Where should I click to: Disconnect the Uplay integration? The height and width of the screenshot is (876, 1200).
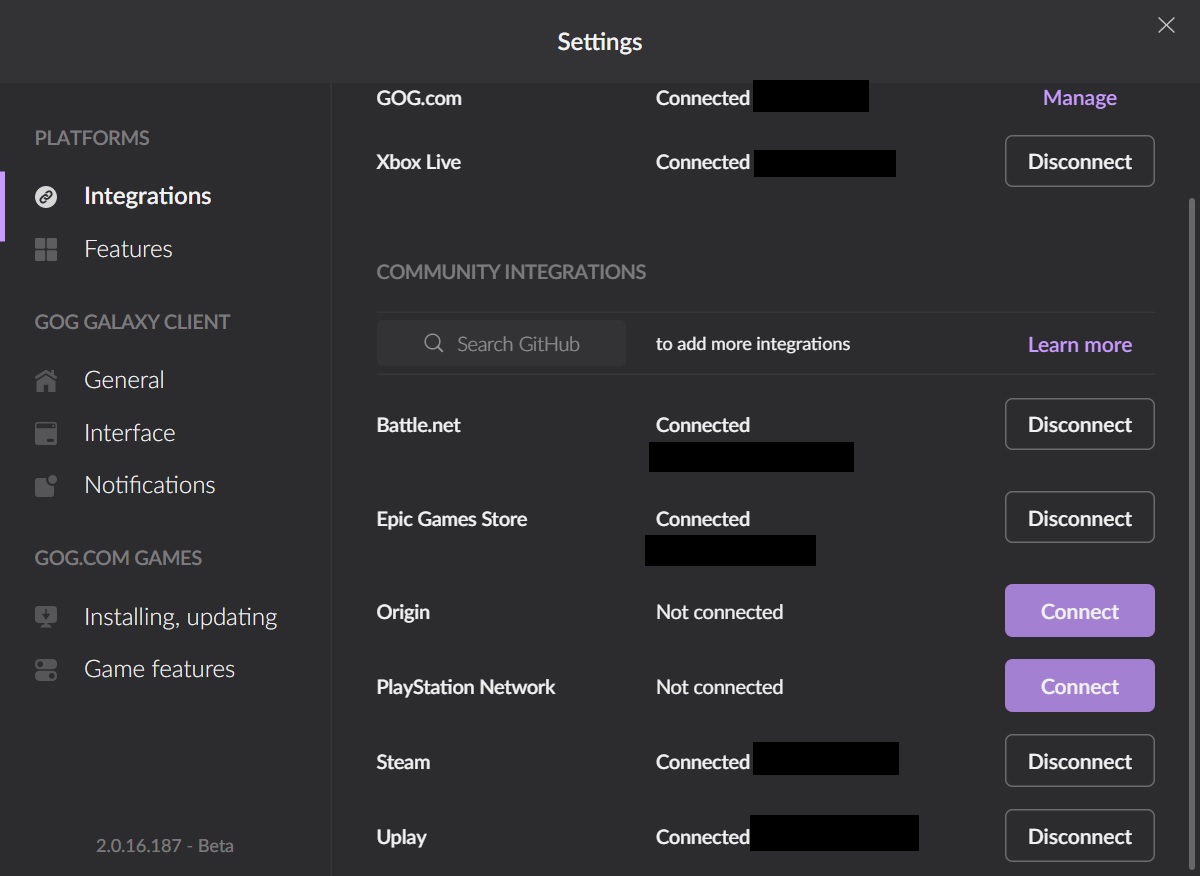click(x=1079, y=836)
